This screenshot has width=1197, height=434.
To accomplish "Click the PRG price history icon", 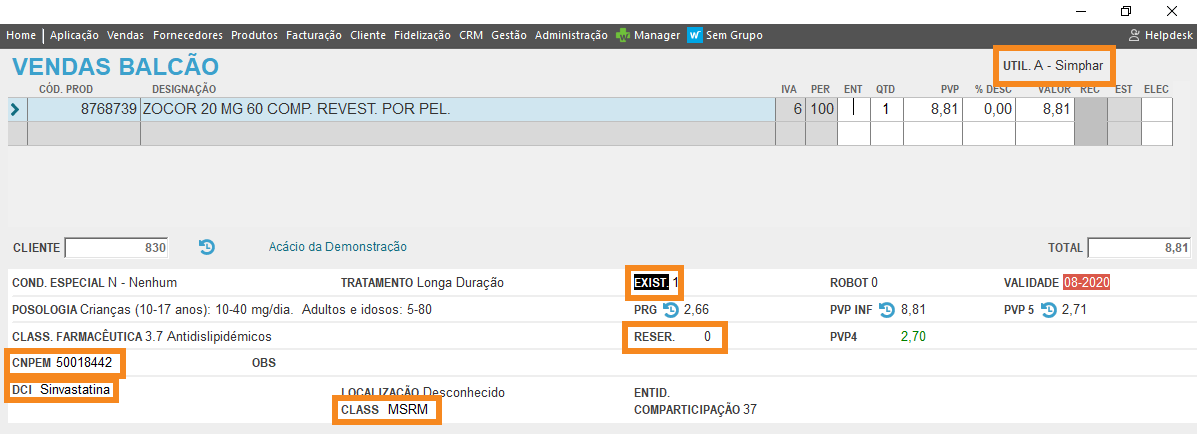I will (671, 310).
